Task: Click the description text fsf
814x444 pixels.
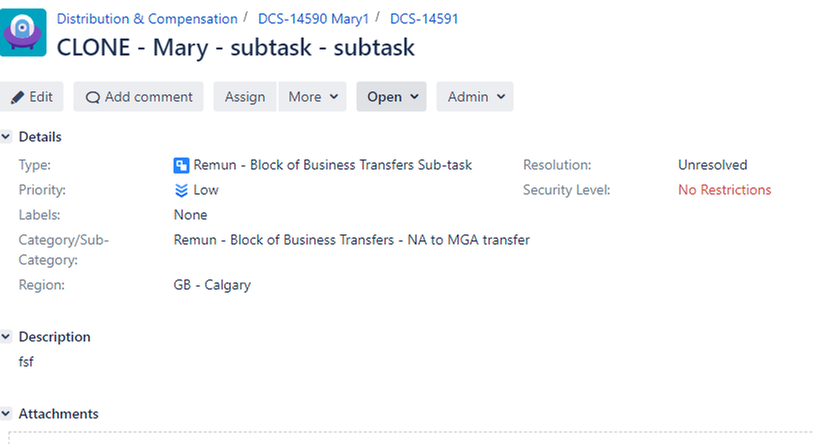Action: 26,361
